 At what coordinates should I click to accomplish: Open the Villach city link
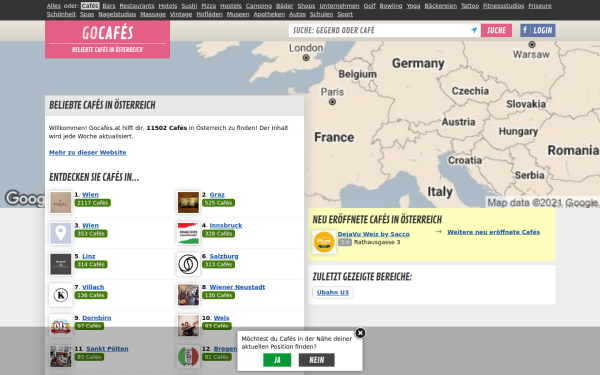tap(93, 287)
